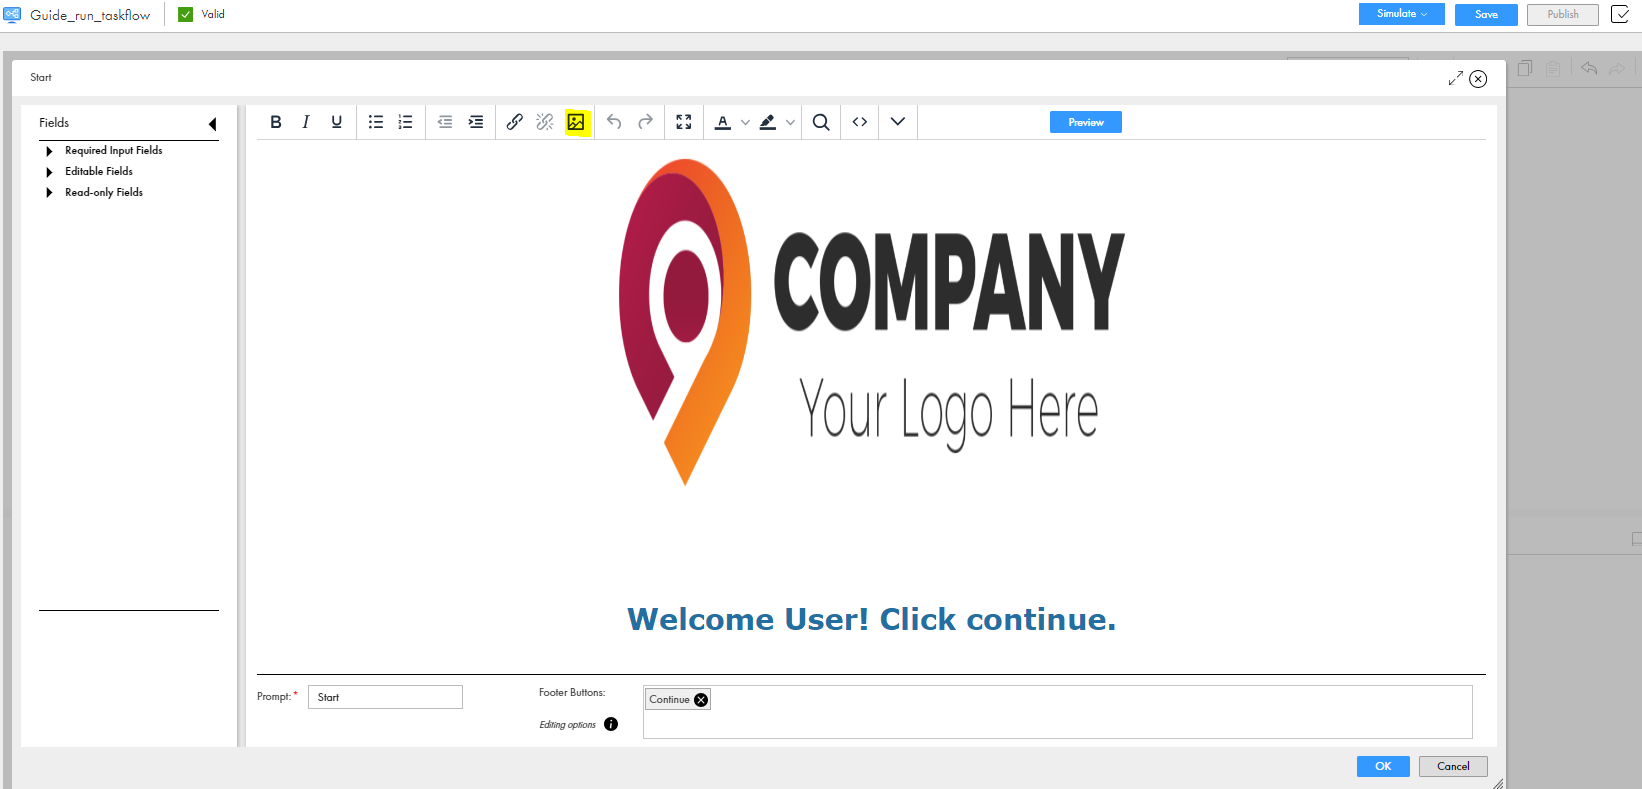The width and height of the screenshot is (1642, 789).
Task: Confirm the dialog with OK
Action: point(1383,766)
